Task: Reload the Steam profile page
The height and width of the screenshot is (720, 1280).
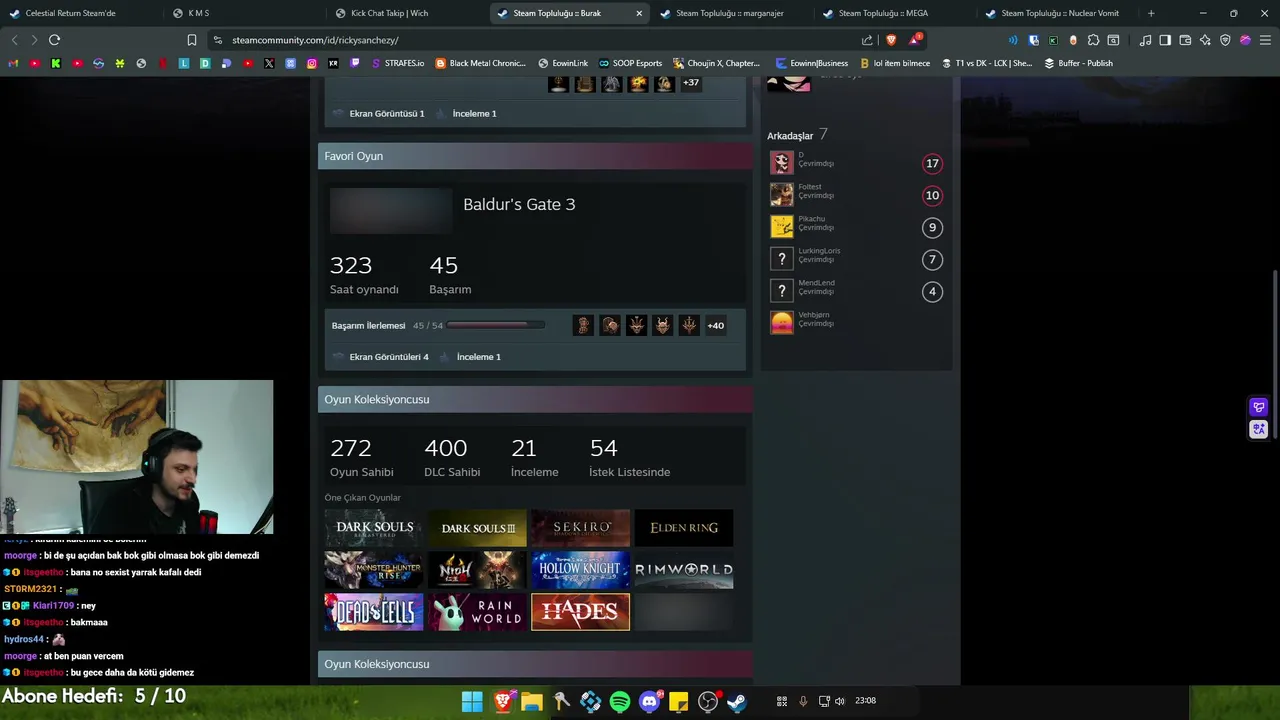Action: click(54, 40)
